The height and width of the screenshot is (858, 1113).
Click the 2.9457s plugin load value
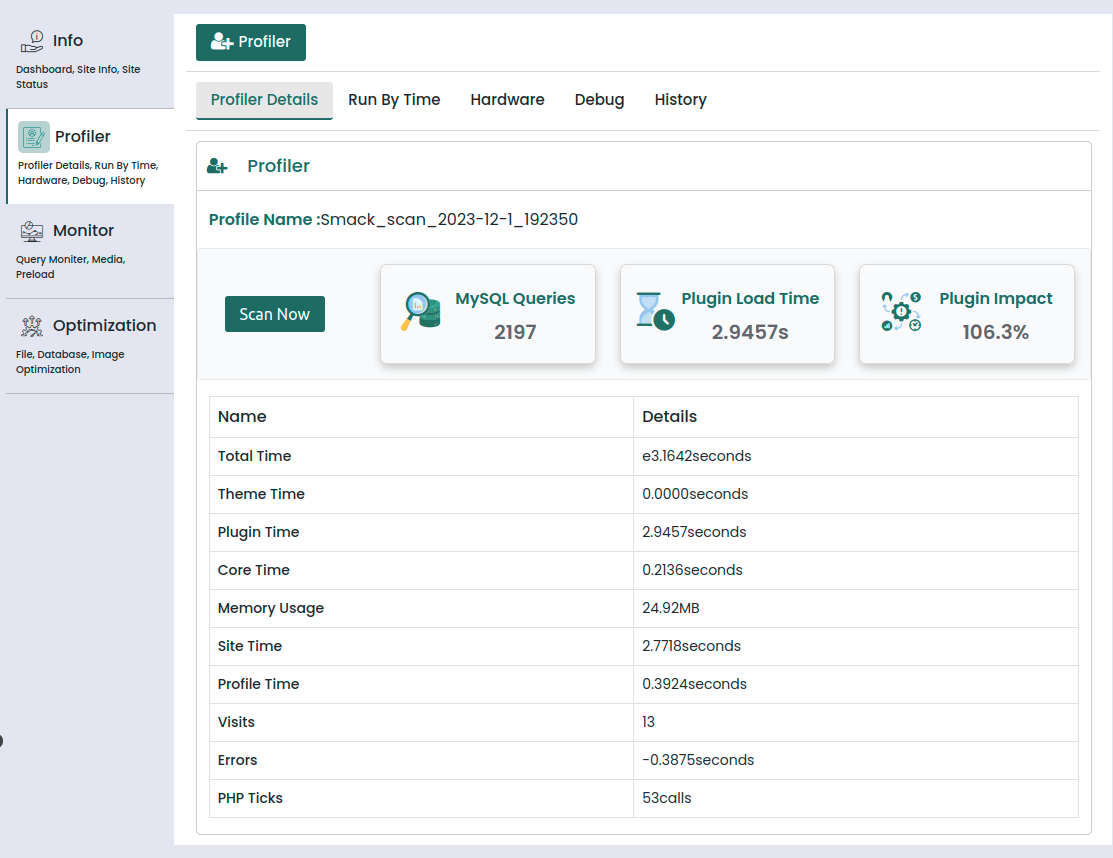[750, 332]
